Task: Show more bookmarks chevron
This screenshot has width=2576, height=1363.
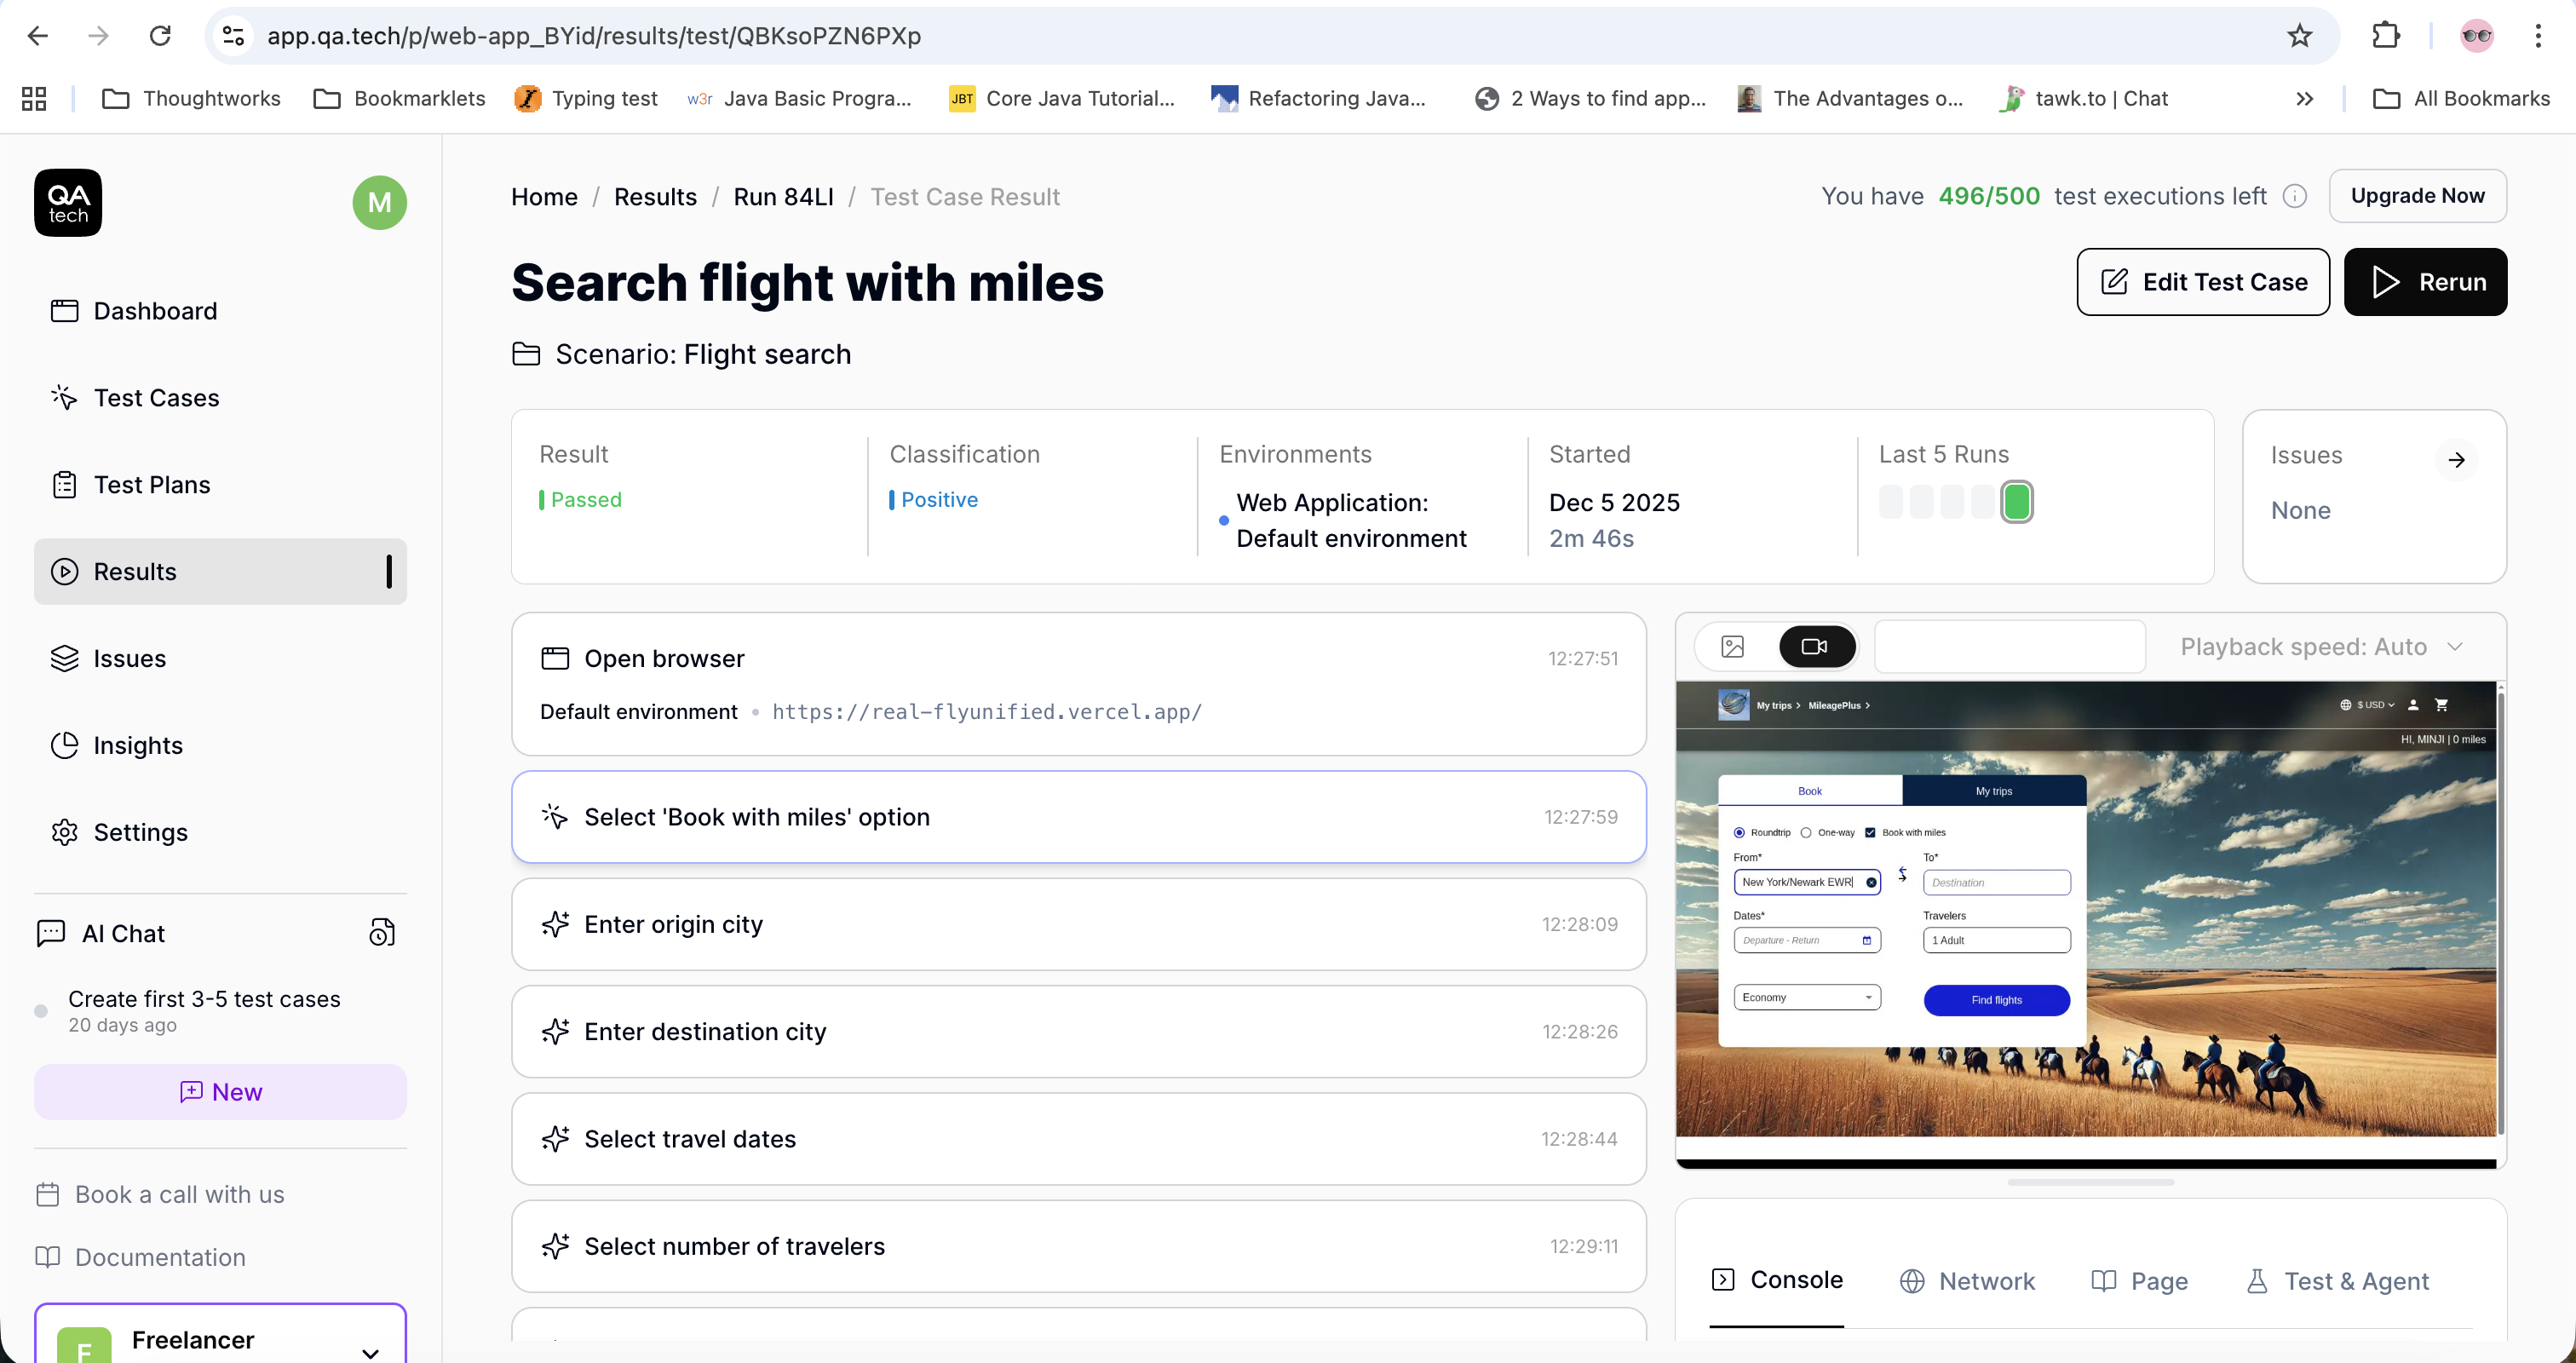Action: coord(2304,99)
